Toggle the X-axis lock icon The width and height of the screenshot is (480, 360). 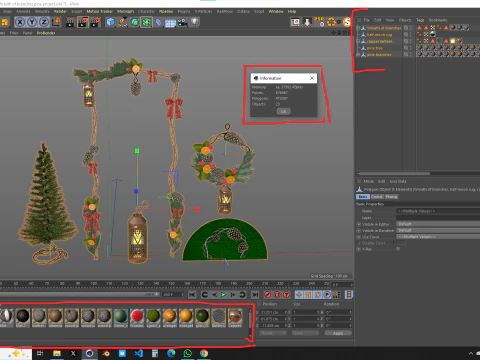[x=20, y=22]
